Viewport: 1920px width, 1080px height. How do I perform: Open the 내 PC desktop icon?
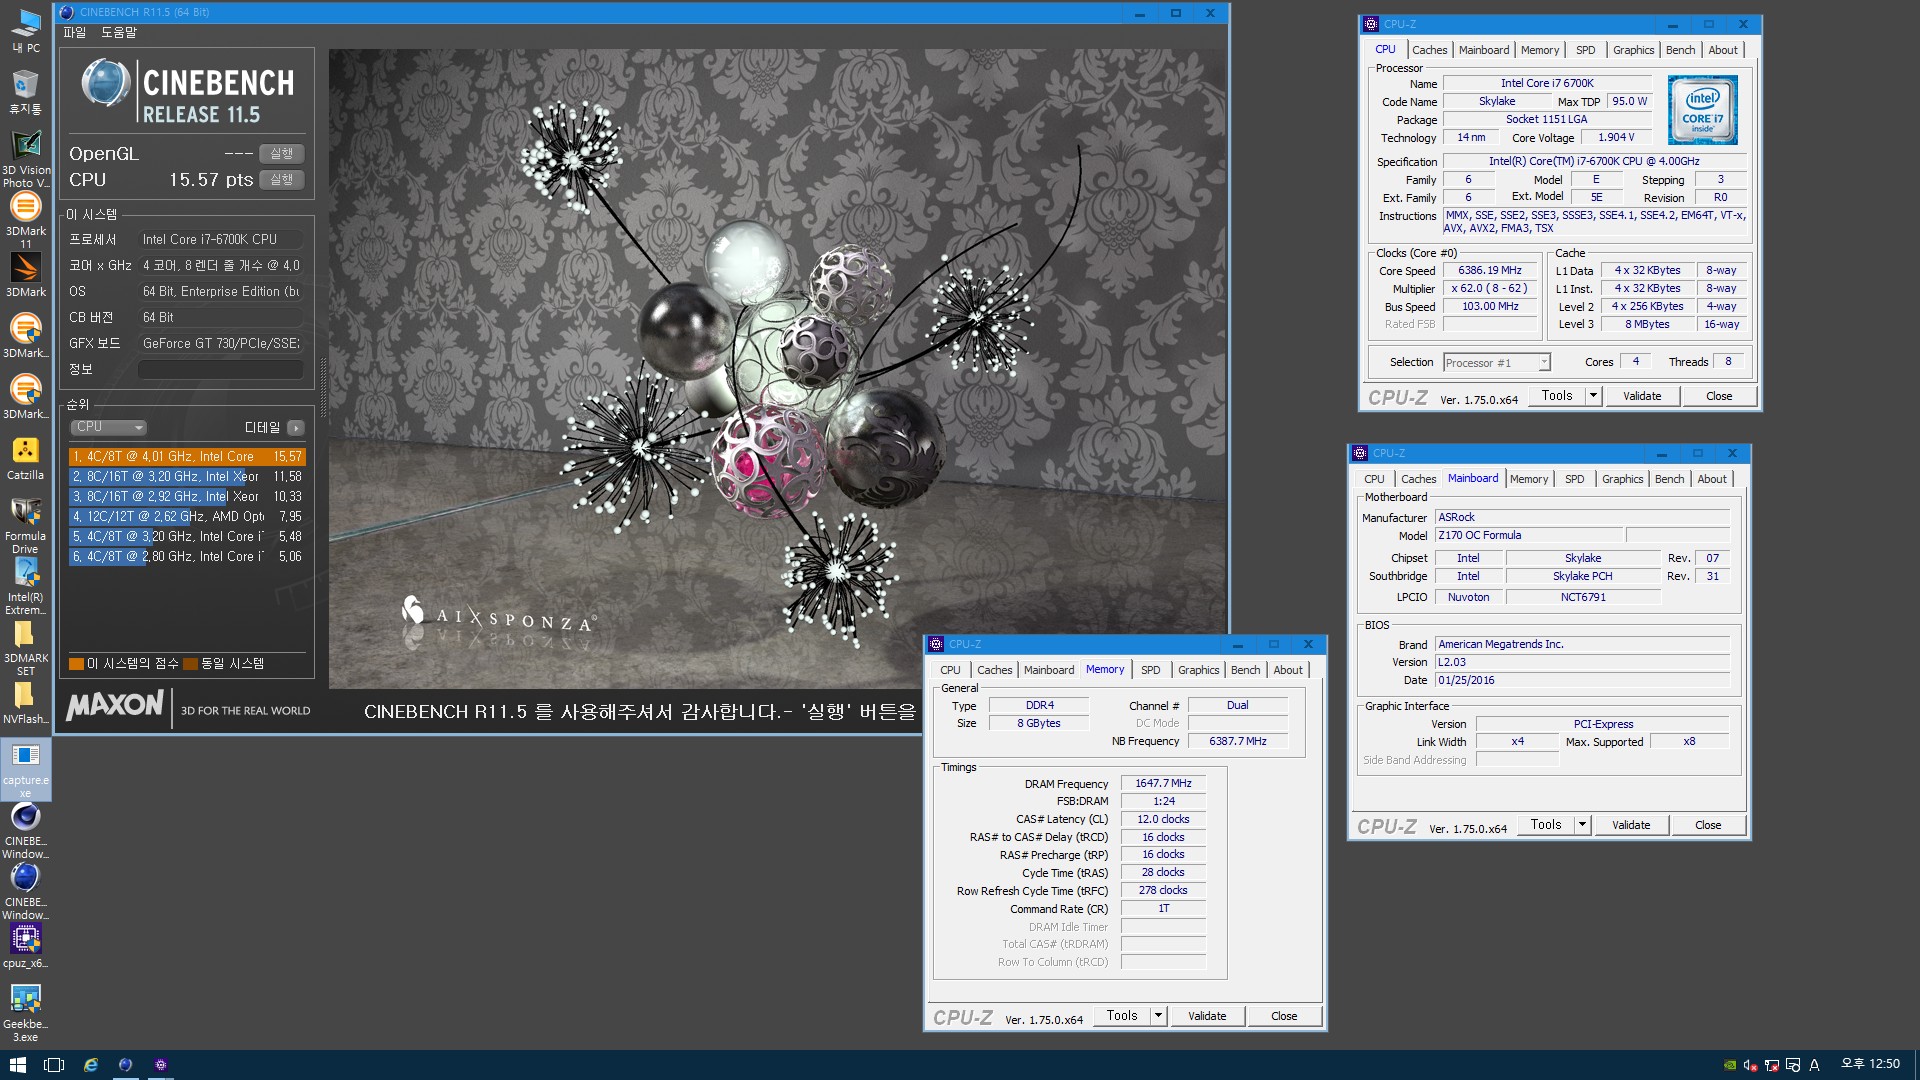tap(25, 30)
